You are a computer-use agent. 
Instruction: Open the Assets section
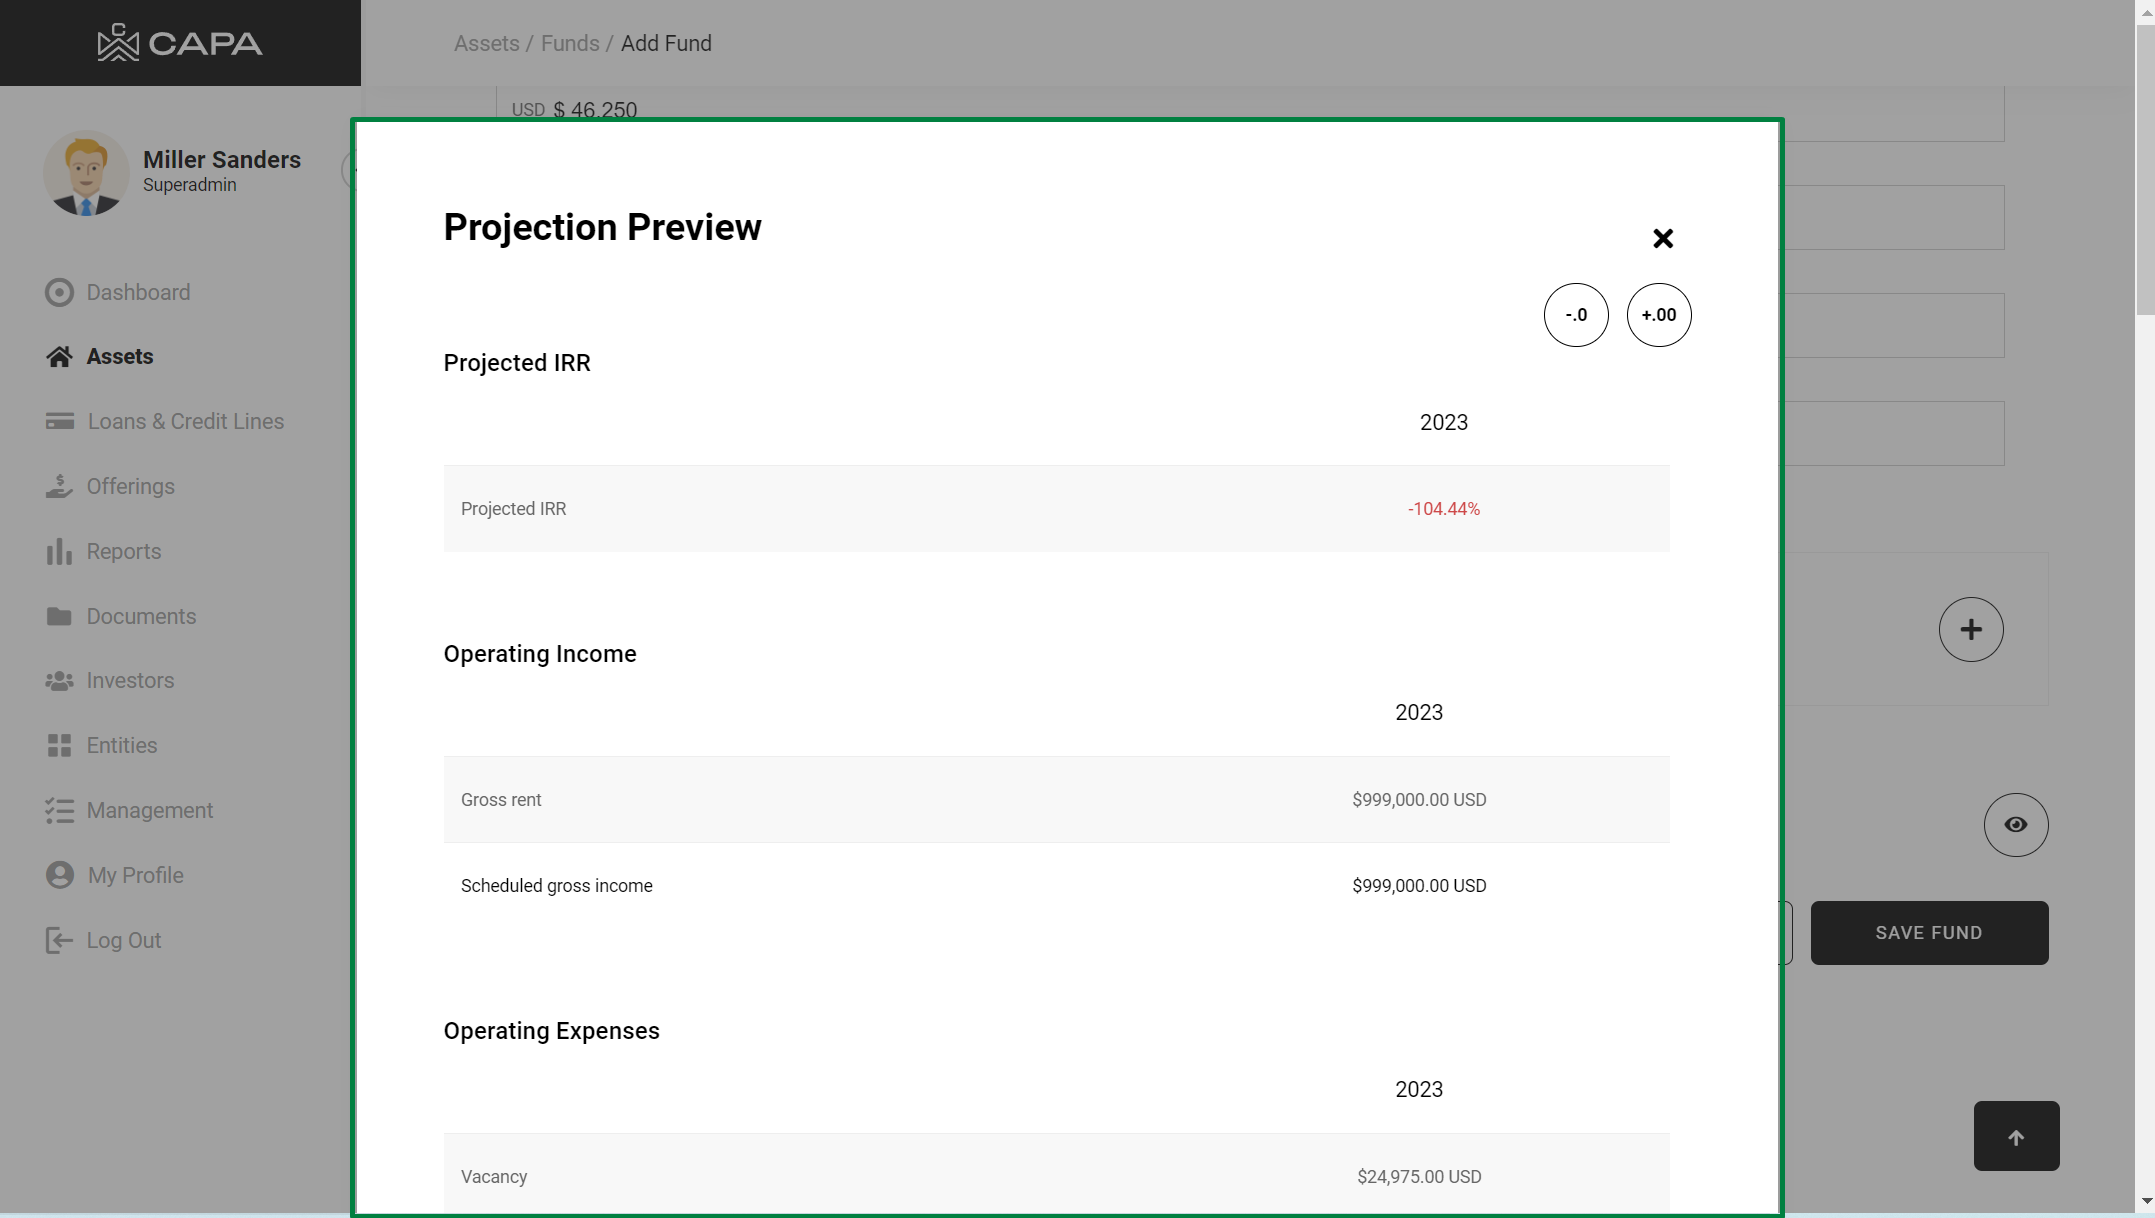(119, 357)
